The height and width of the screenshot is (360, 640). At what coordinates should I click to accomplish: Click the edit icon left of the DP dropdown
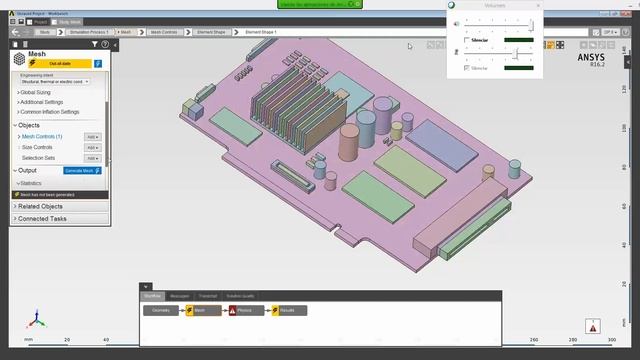click(x=596, y=32)
